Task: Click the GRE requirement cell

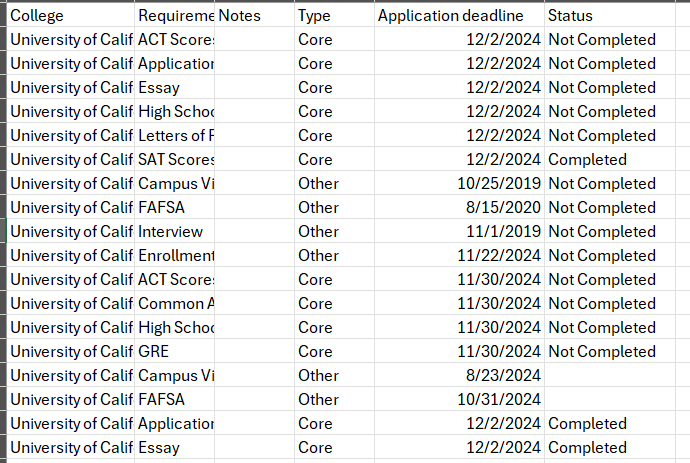Action: click(x=176, y=352)
